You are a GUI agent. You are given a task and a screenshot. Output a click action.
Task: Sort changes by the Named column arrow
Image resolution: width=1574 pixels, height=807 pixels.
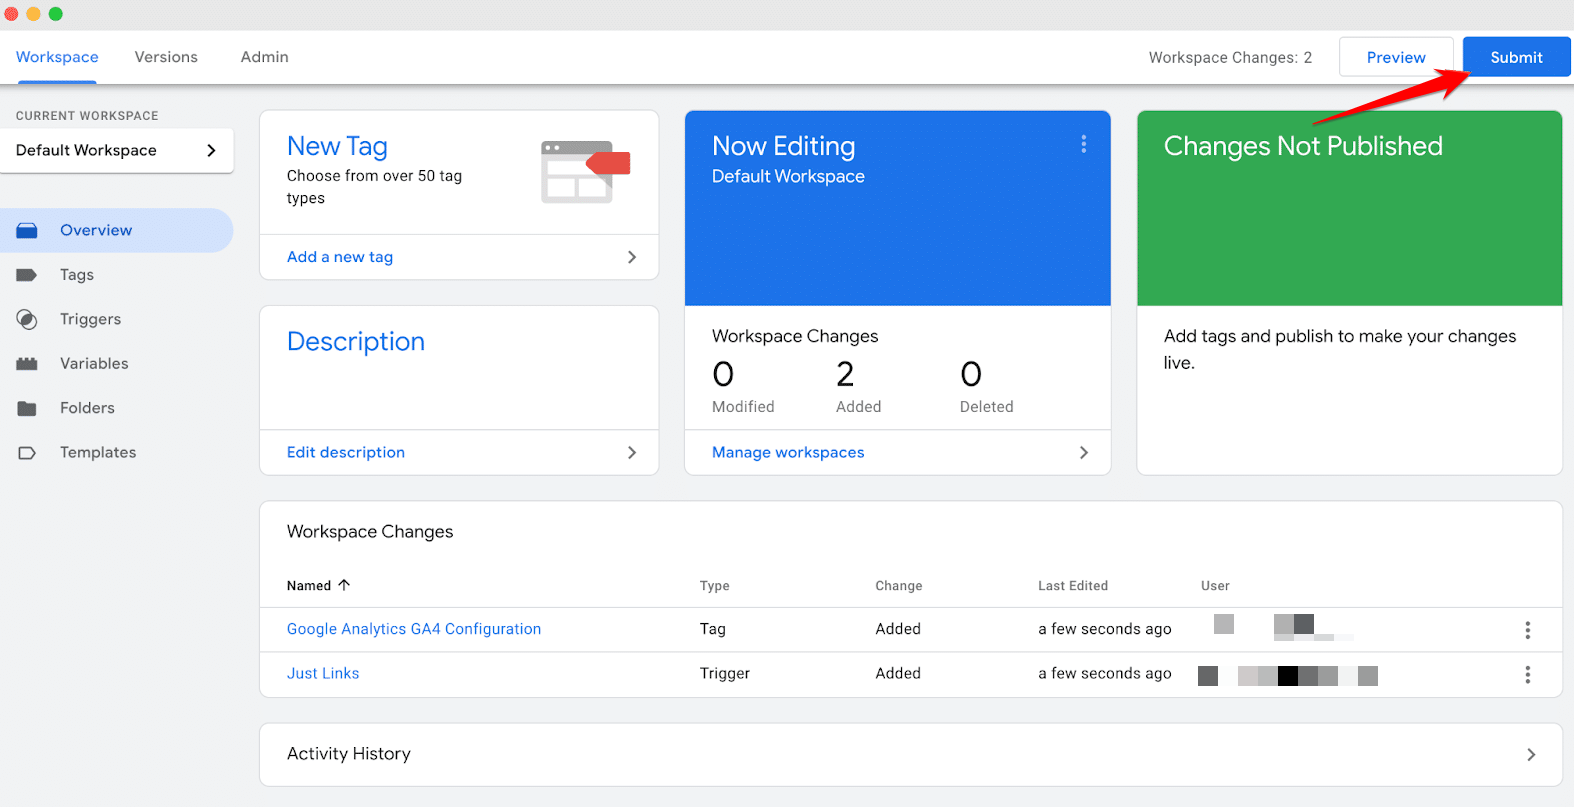[x=344, y=585]
